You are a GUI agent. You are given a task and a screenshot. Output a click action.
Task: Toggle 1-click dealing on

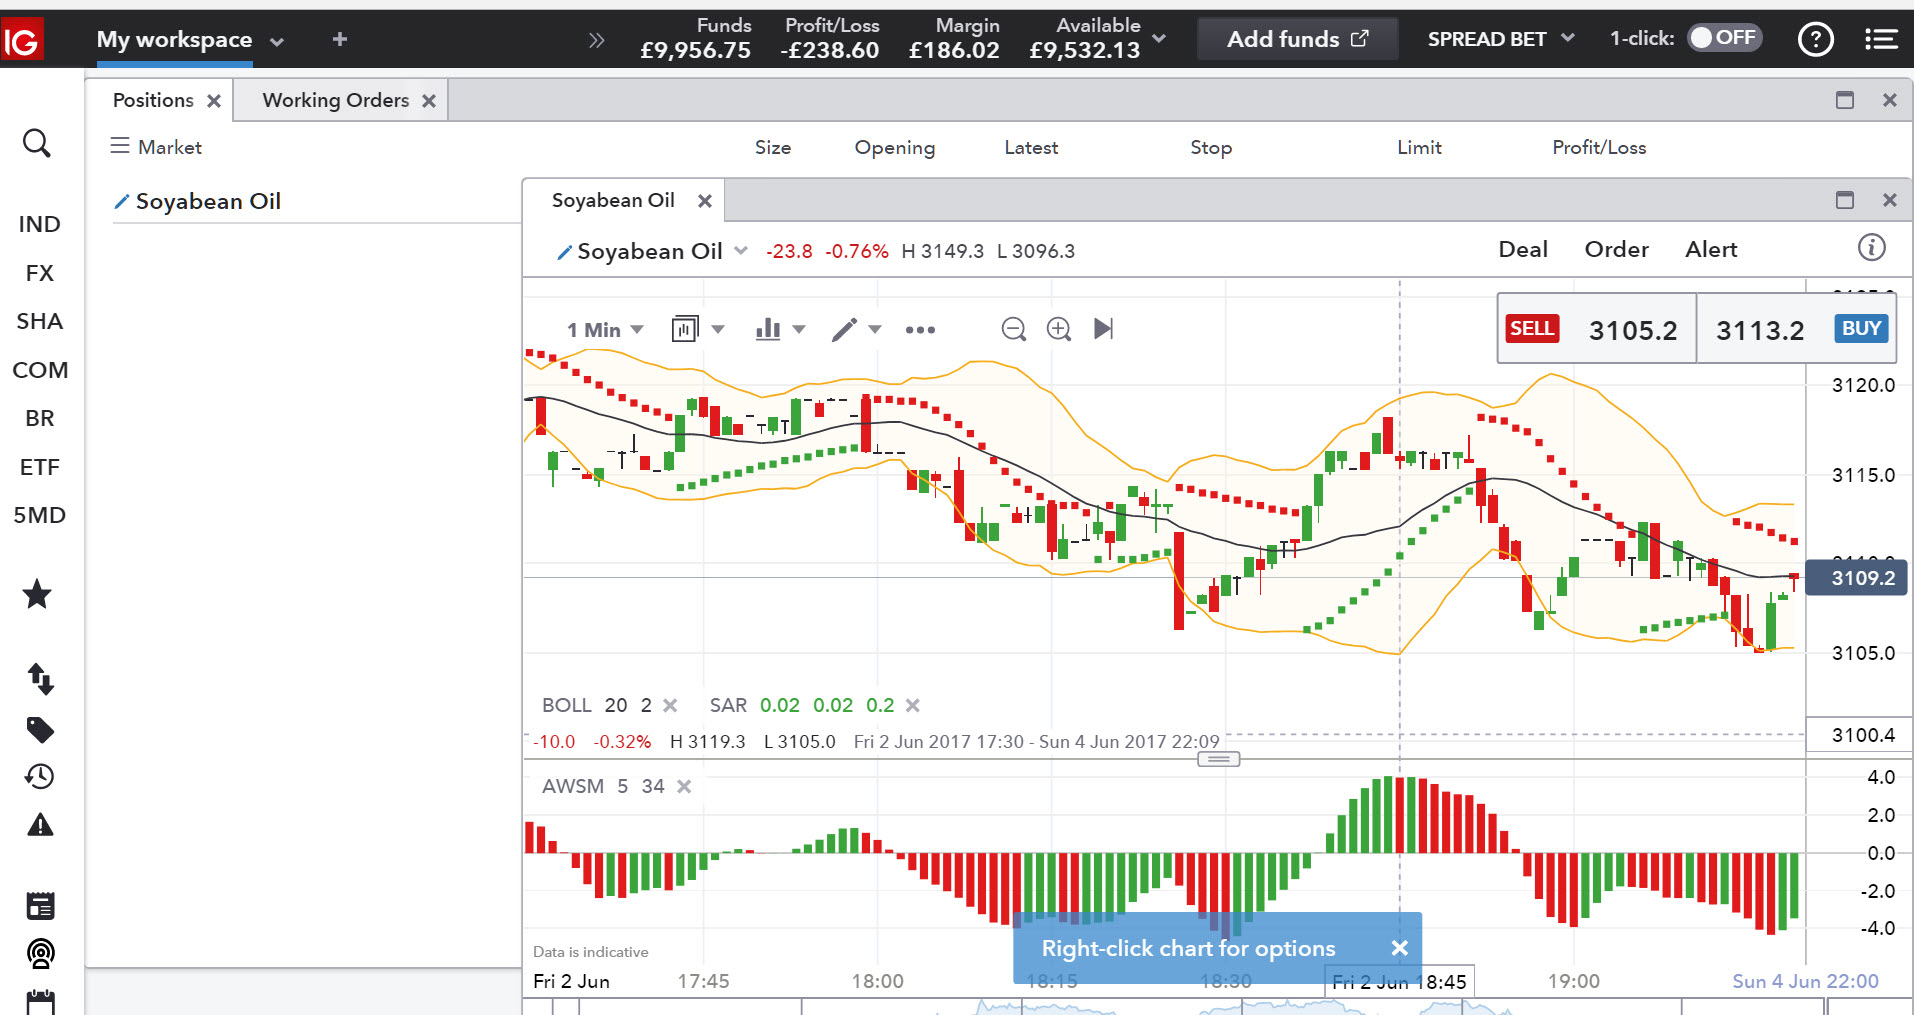[x=1724, y=38]
